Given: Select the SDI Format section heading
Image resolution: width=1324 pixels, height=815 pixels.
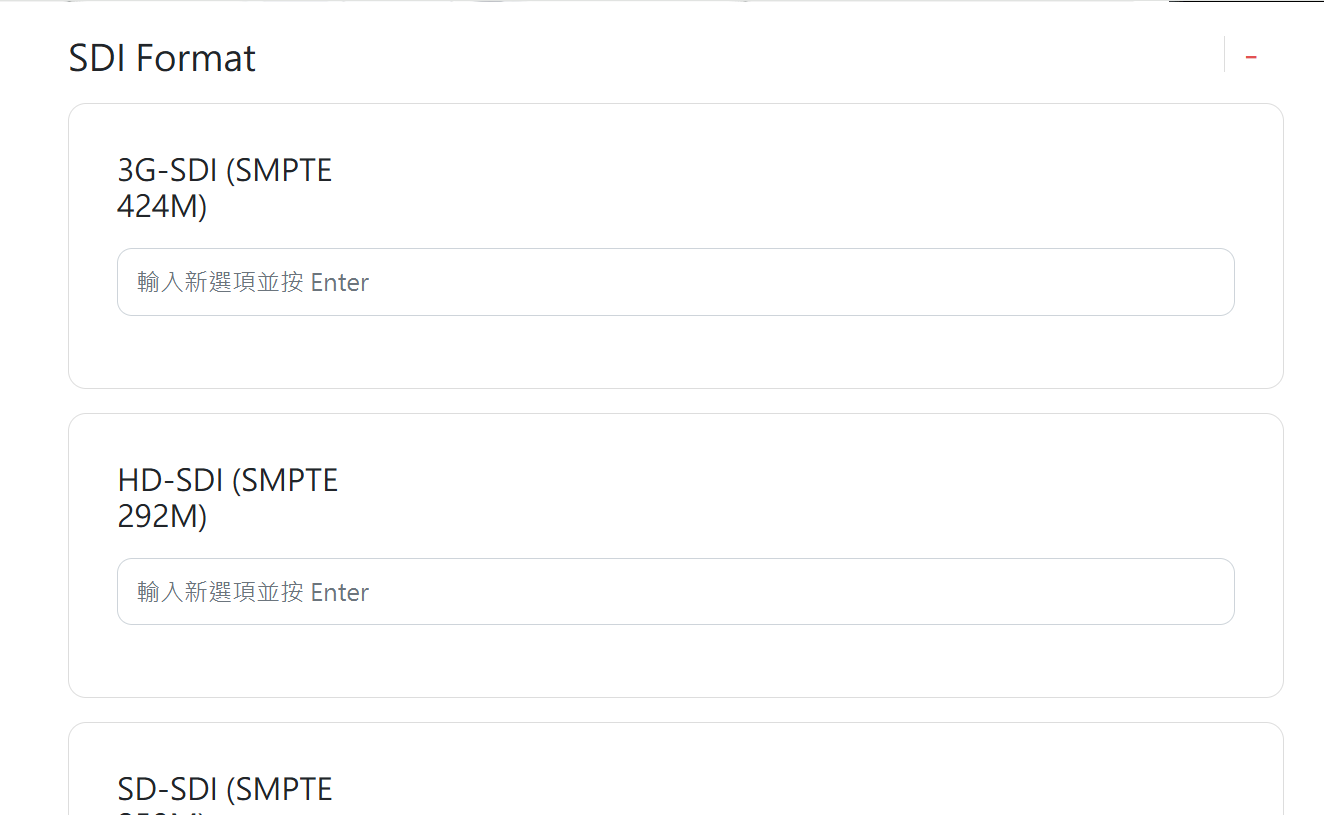Looking at the screenshot, I should point(162,58).
